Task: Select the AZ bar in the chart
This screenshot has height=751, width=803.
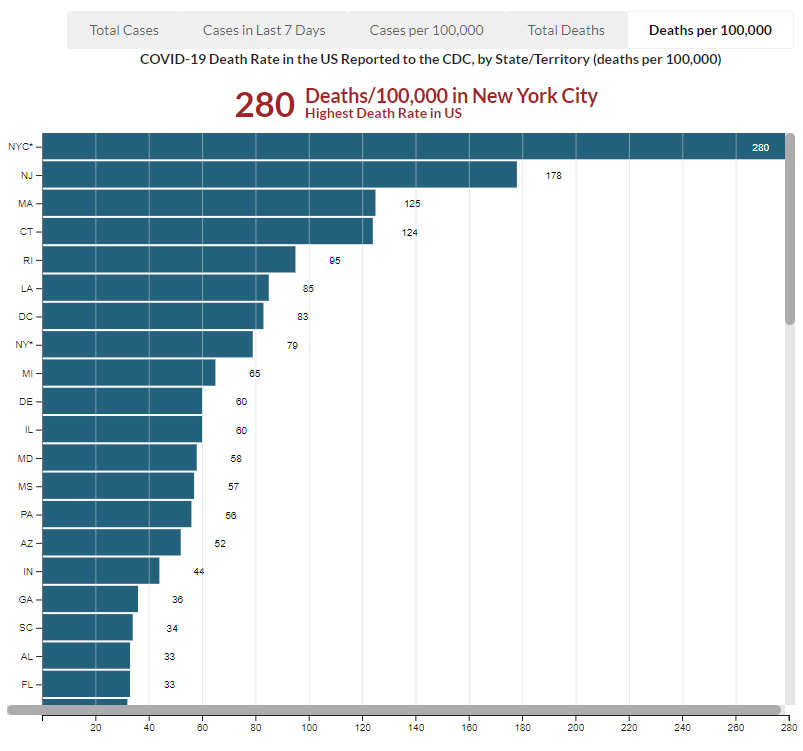Action: tap(112, 543)
